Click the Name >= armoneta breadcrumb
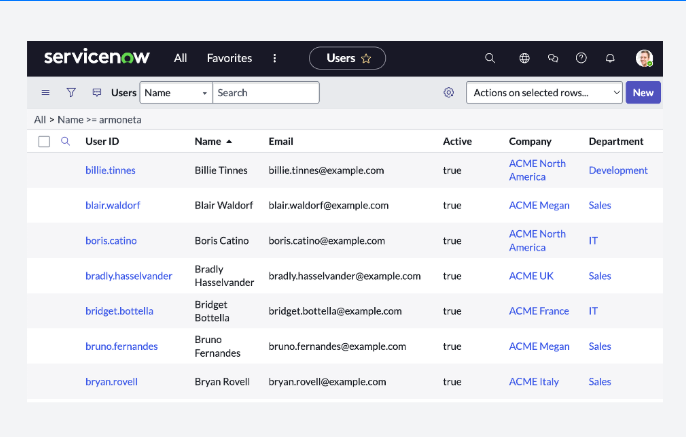 point(99,120)
